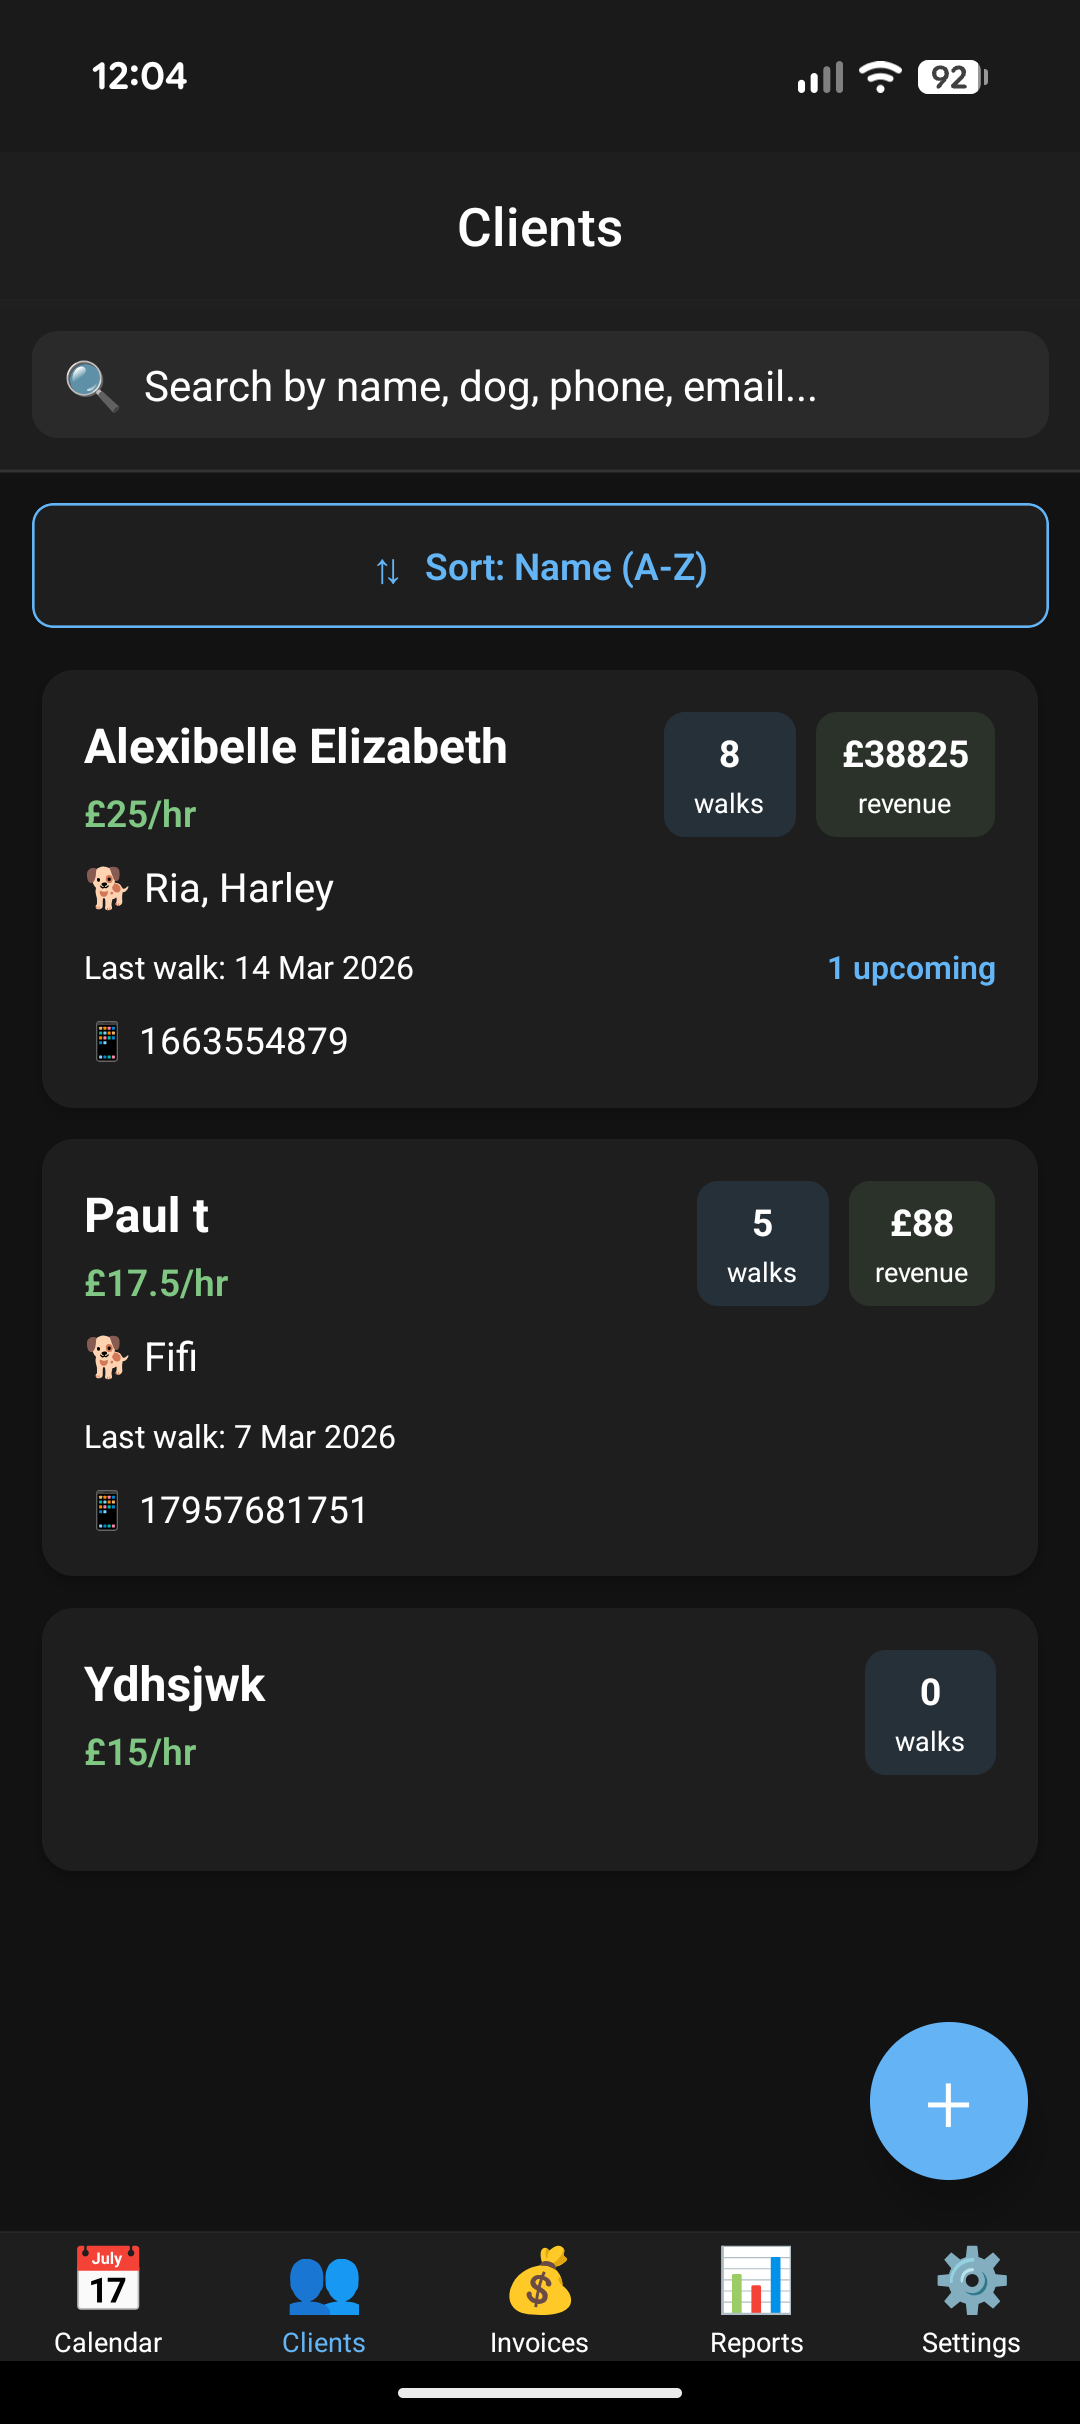Tap the blue add client plus button
This screenshot has height=2424, width=1080.
948,2101
